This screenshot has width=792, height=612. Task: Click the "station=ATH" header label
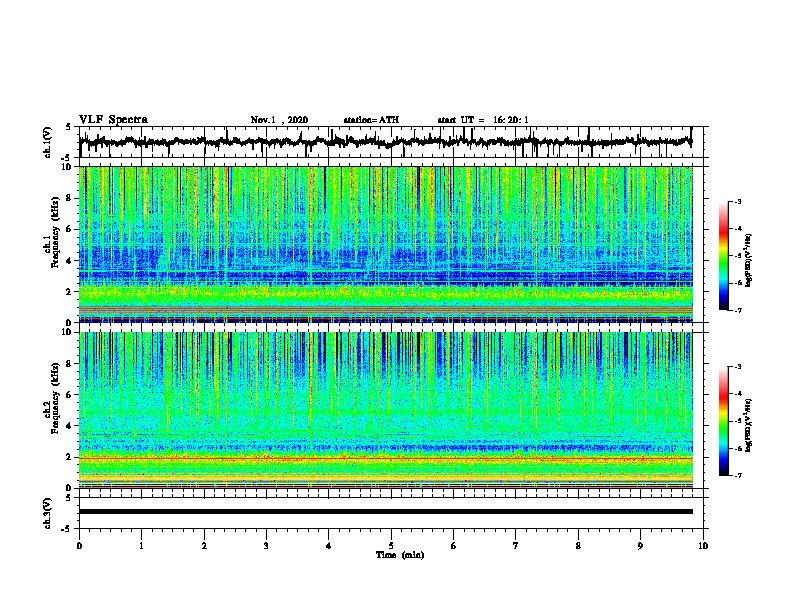point(371,120)
